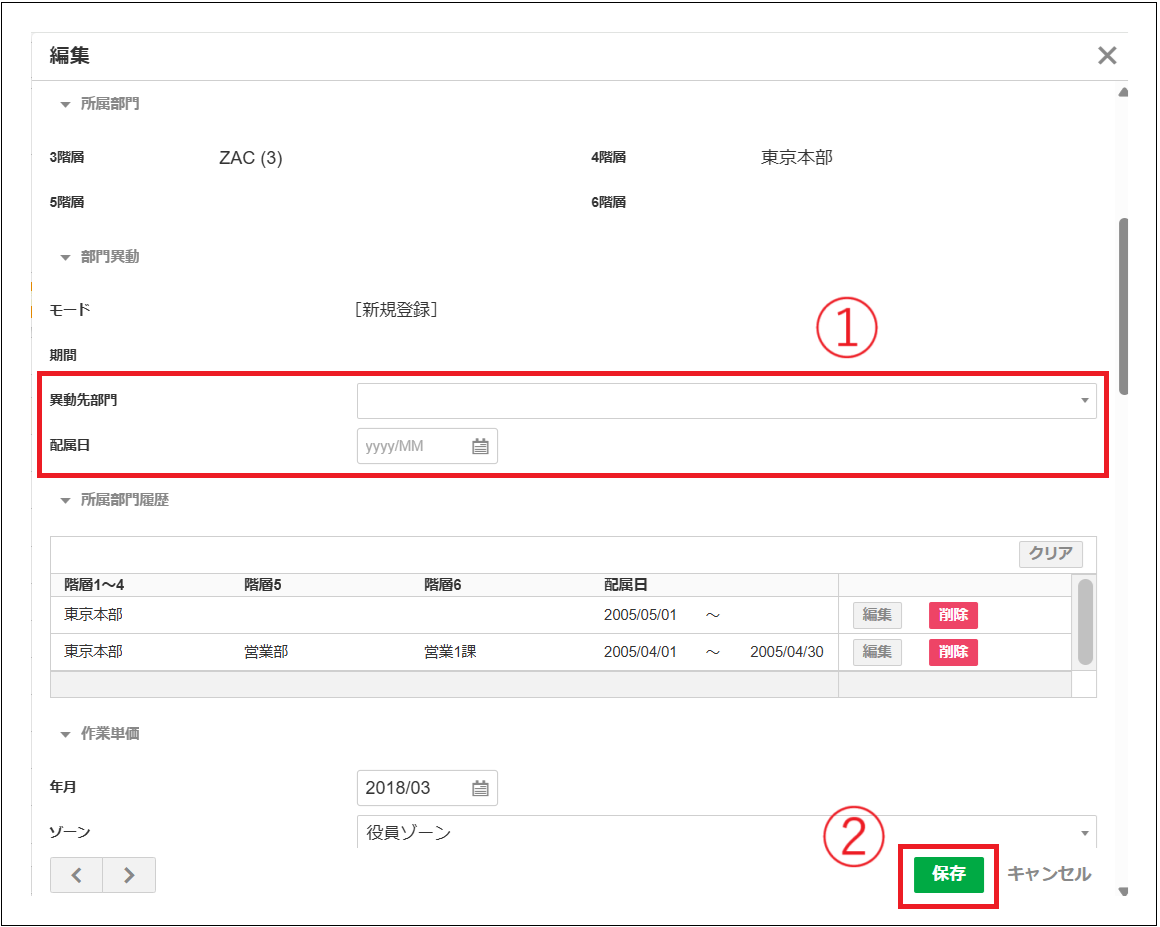Go to previous record with left arrow

[x=76, y=875]
